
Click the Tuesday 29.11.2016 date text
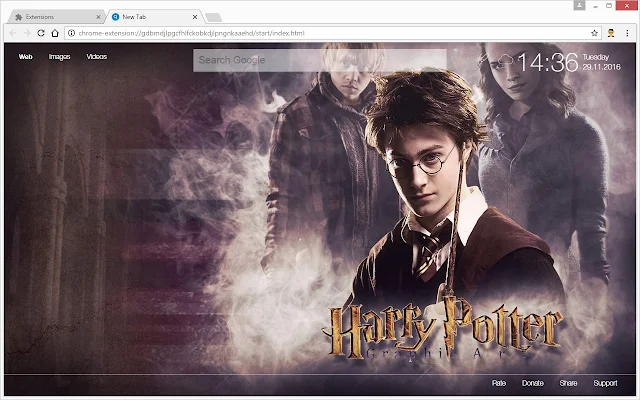601,62
